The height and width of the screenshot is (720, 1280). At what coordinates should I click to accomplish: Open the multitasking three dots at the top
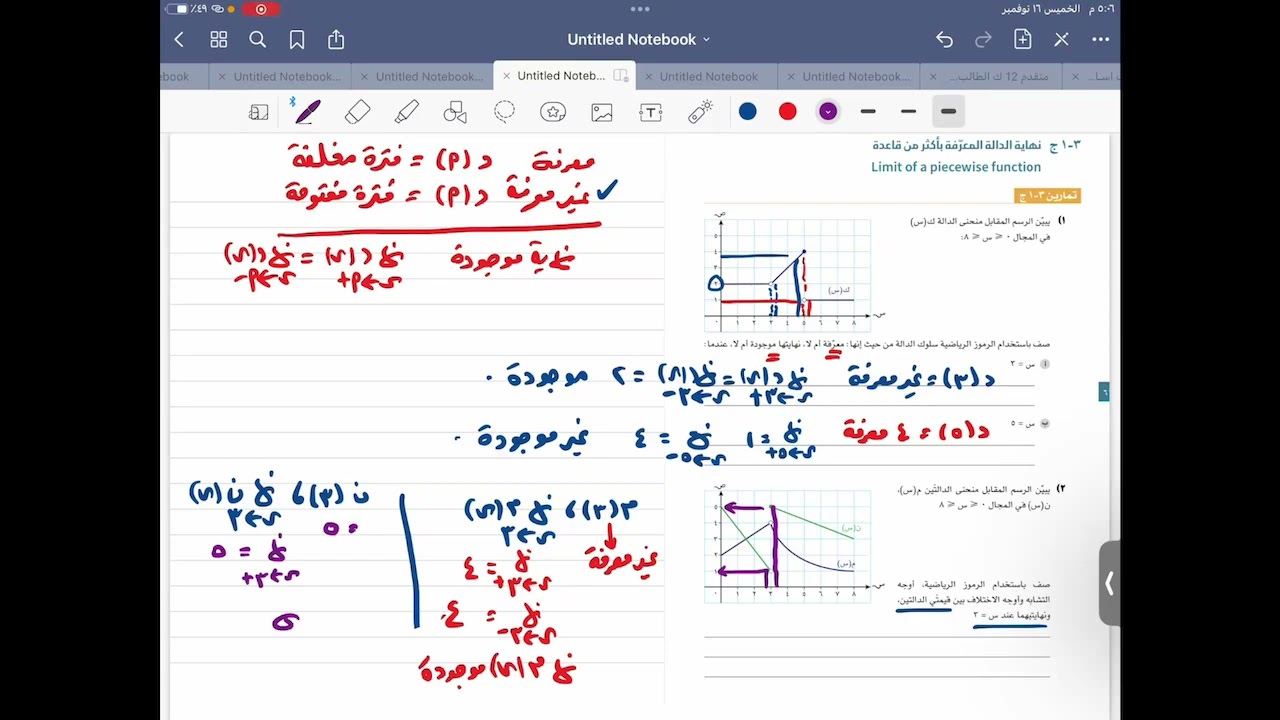[640, 9]
